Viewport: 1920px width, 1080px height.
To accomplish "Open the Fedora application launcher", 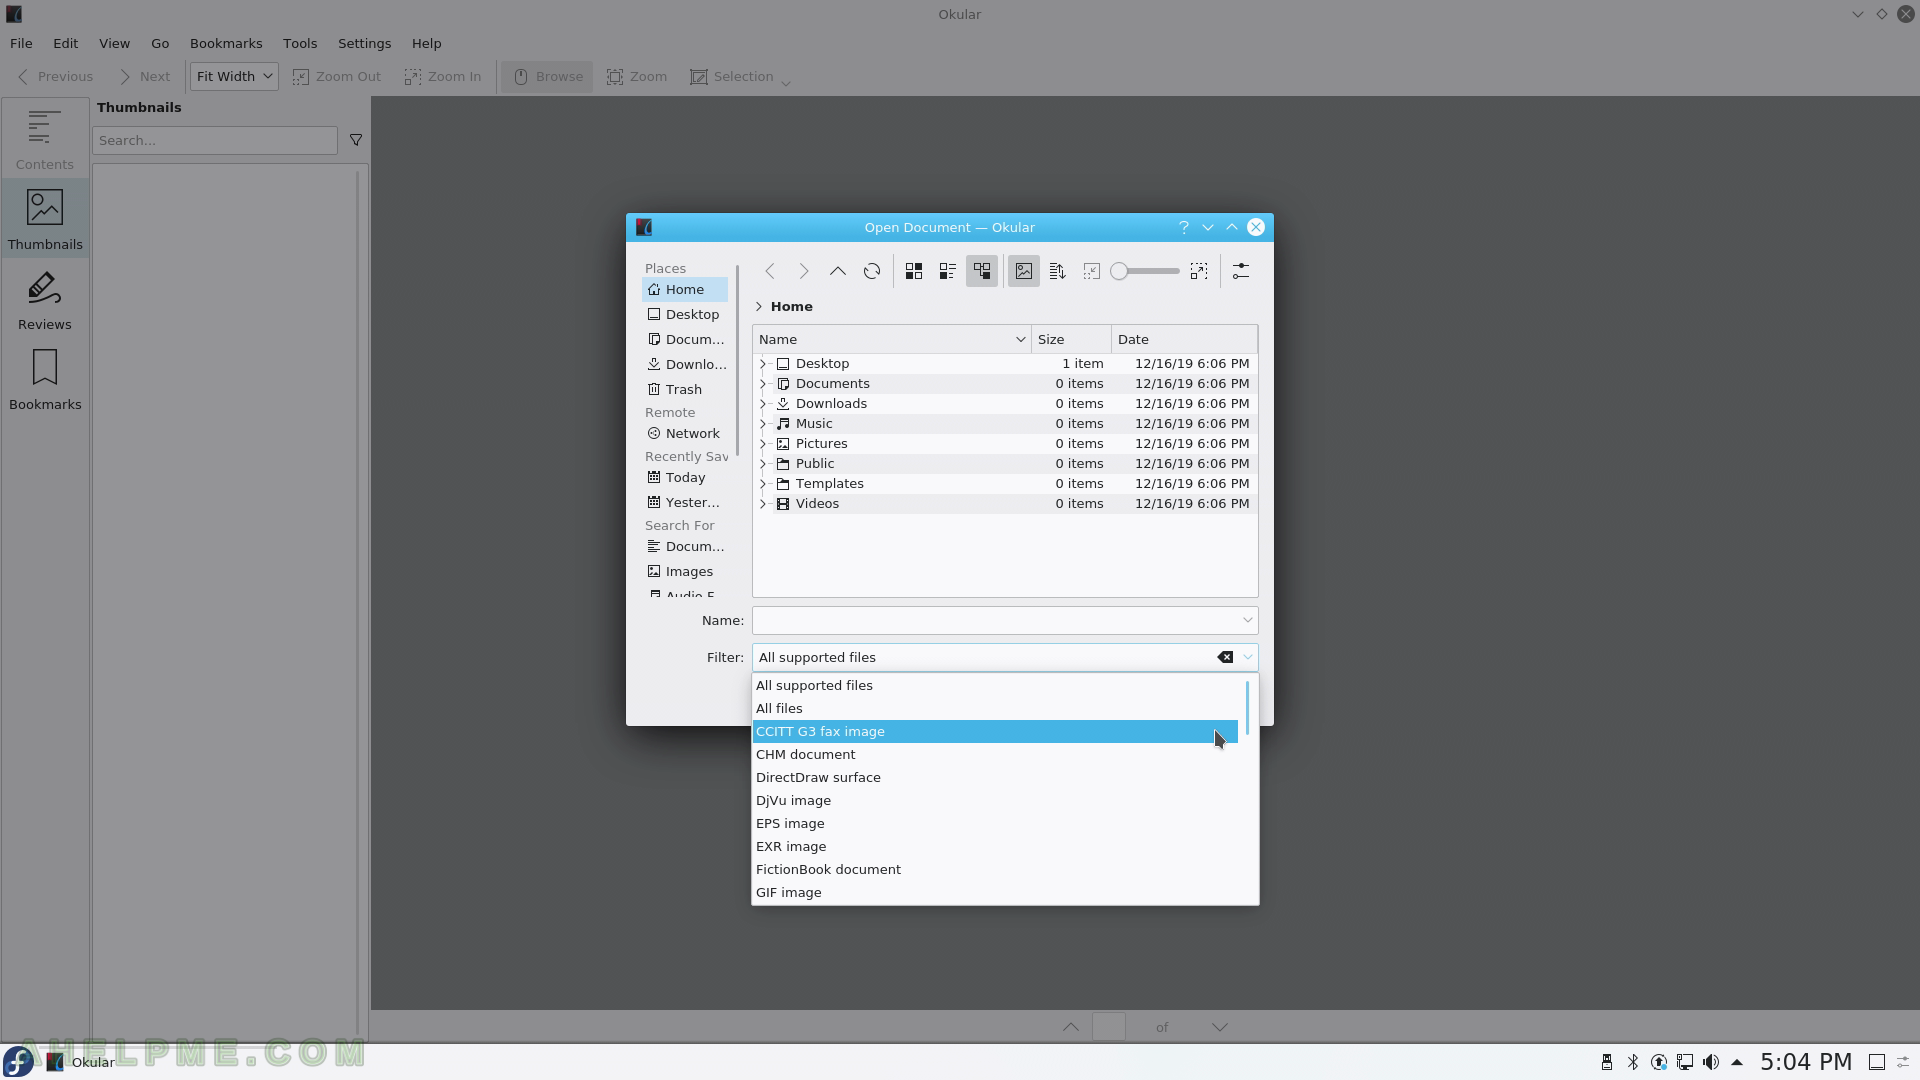I will (x=19, y=1061).
